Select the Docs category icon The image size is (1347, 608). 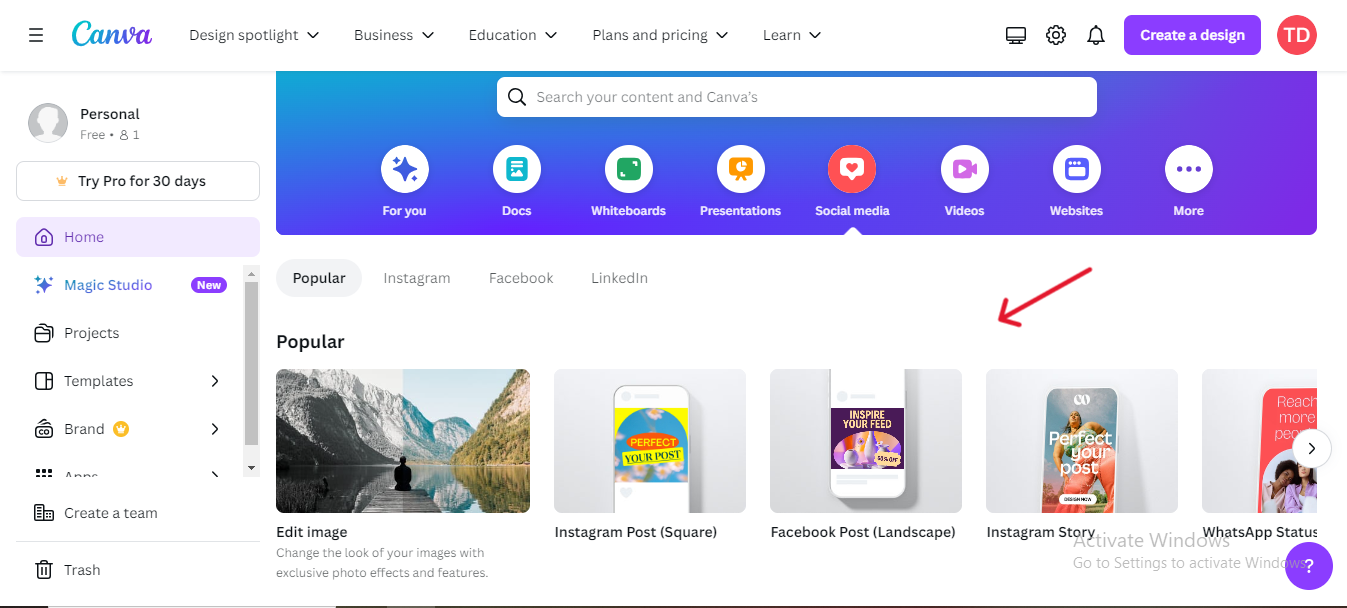[x=517, y=169]
